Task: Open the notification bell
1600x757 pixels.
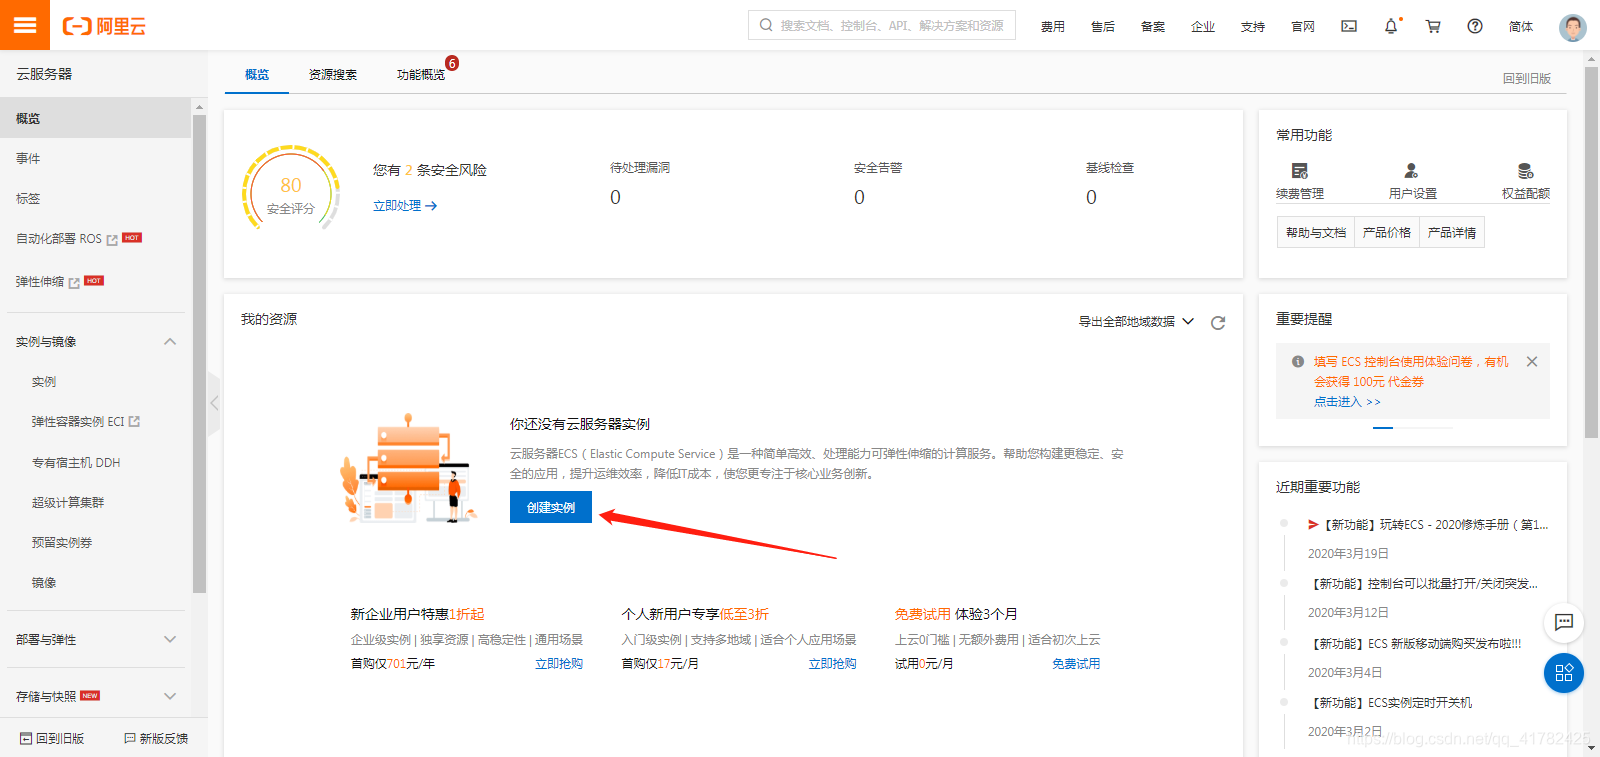Action: coord(1391,26)
